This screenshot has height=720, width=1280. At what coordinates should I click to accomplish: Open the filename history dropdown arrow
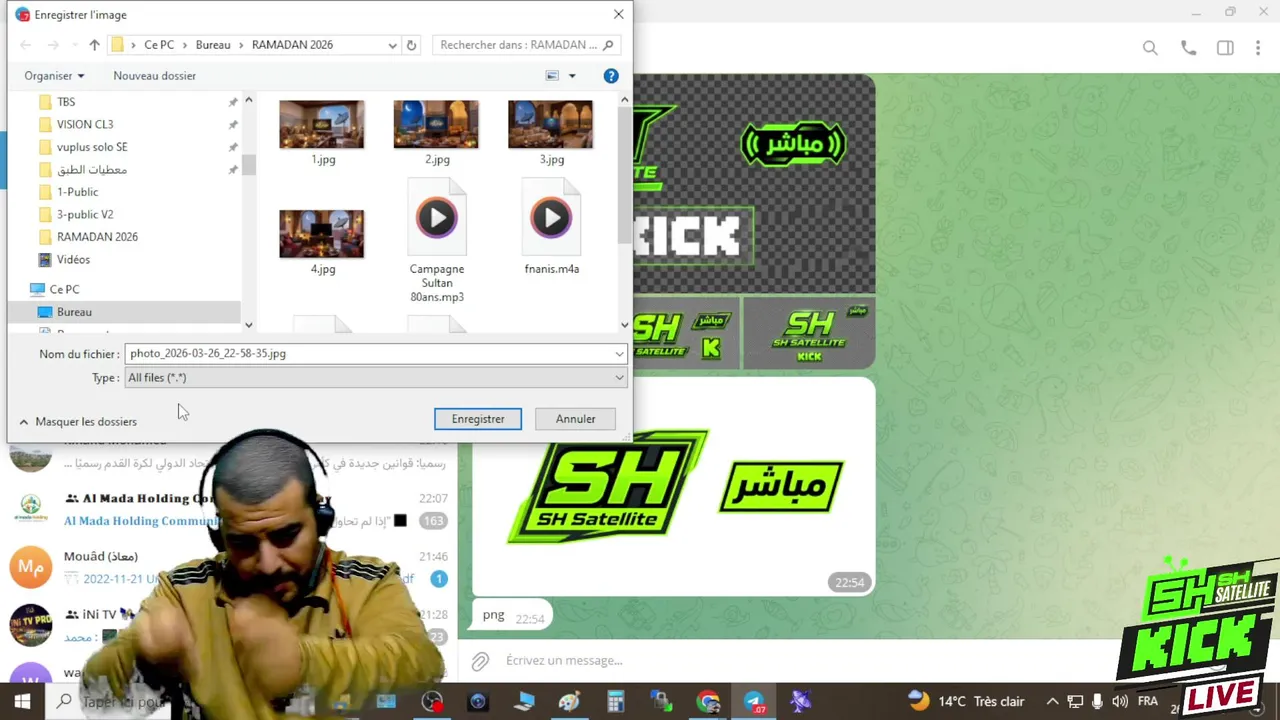[620, 353]
